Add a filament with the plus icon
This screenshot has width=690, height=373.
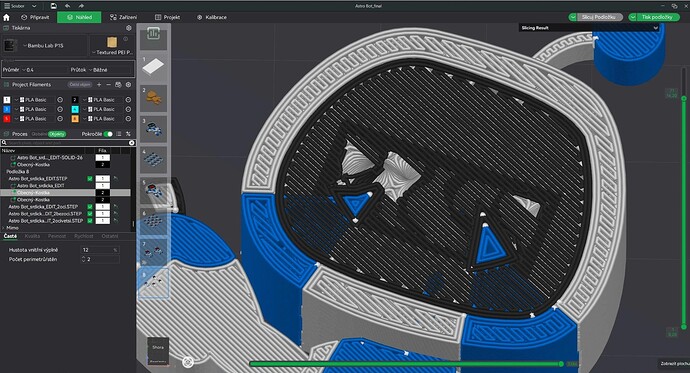(x=99, y=84)
